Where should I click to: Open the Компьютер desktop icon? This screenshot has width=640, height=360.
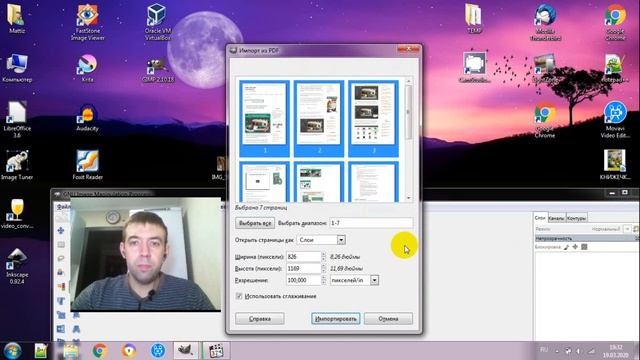point(17,68)
